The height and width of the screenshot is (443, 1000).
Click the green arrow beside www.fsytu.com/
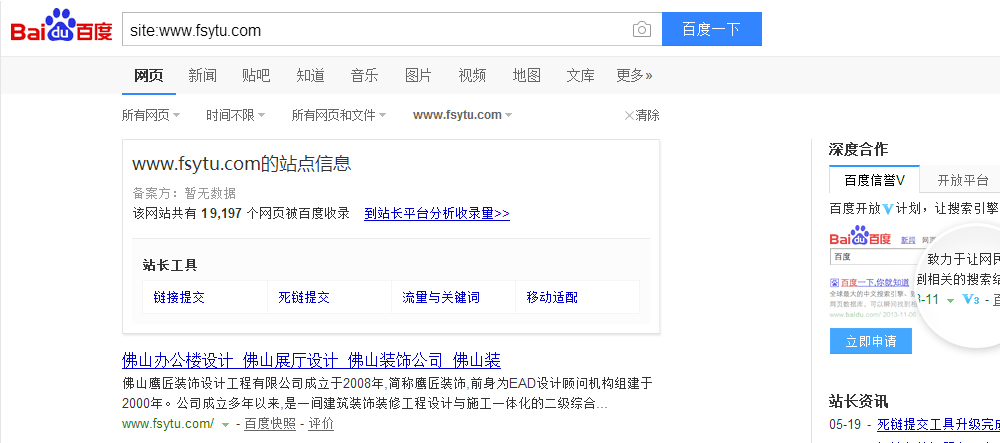coord(225,425)
